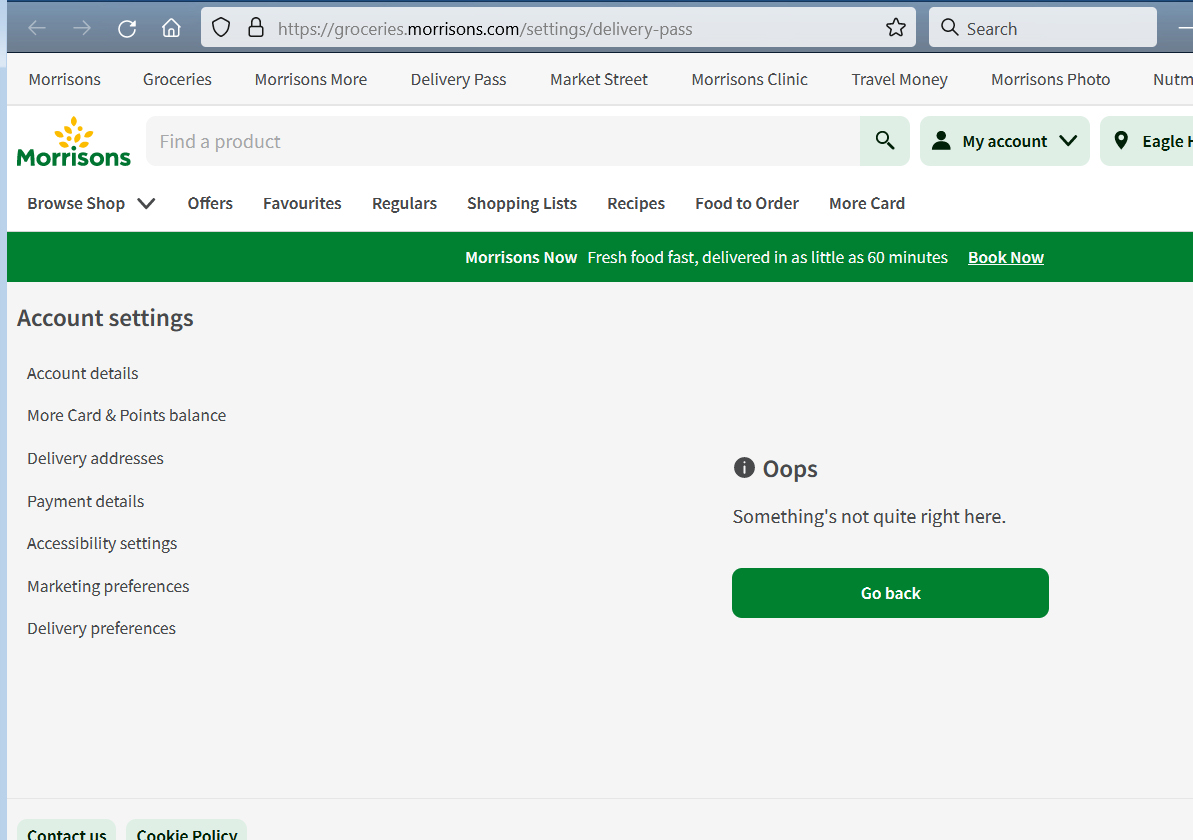This screenshot has width=1193, height=840.
Task: Open Account details settings link
Action: (x=83, y=373)
